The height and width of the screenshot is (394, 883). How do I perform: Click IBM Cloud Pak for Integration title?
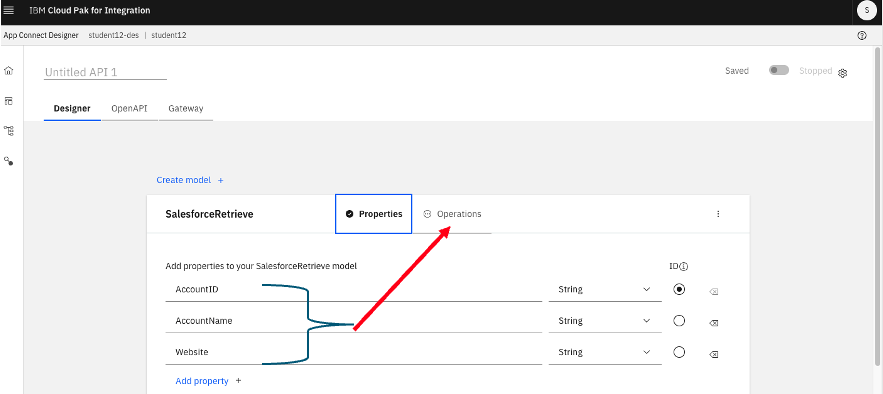[x=90, y=10]
